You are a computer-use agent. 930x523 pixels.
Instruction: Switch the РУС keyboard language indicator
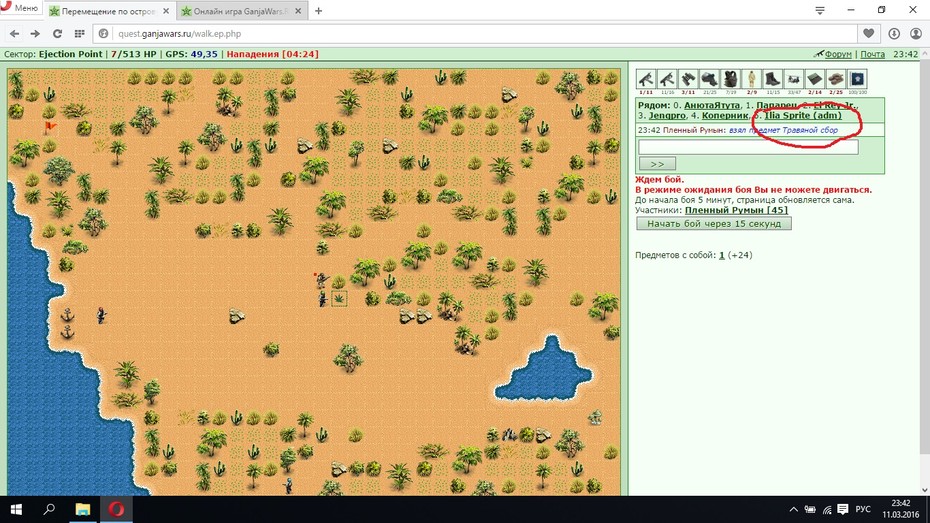point(863,509)
